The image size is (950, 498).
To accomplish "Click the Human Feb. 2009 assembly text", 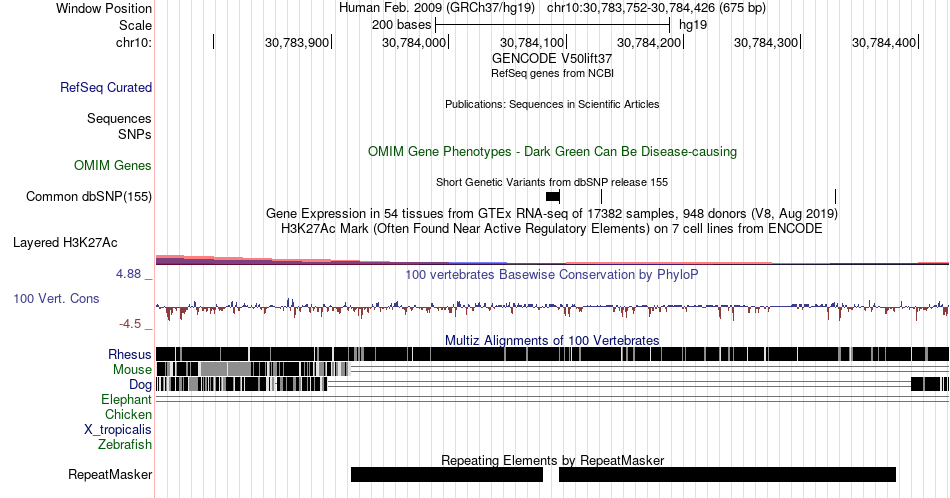I will point(437,8).
